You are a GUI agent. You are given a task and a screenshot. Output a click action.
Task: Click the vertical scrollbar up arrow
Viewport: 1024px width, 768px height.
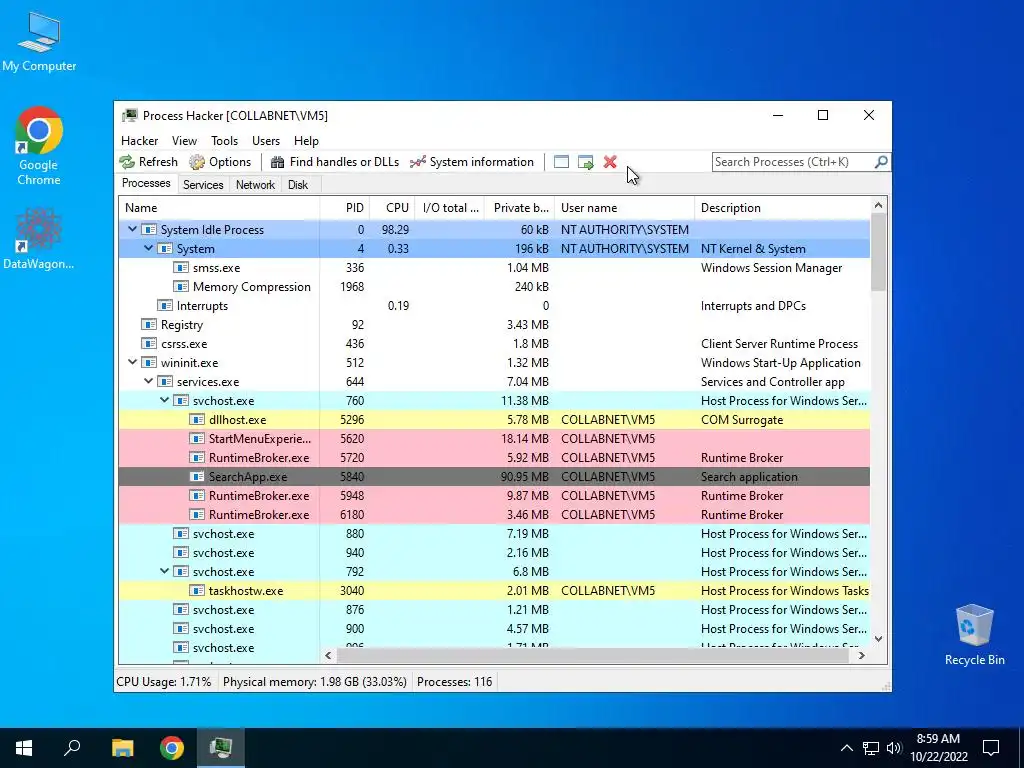tap(878, 206)
